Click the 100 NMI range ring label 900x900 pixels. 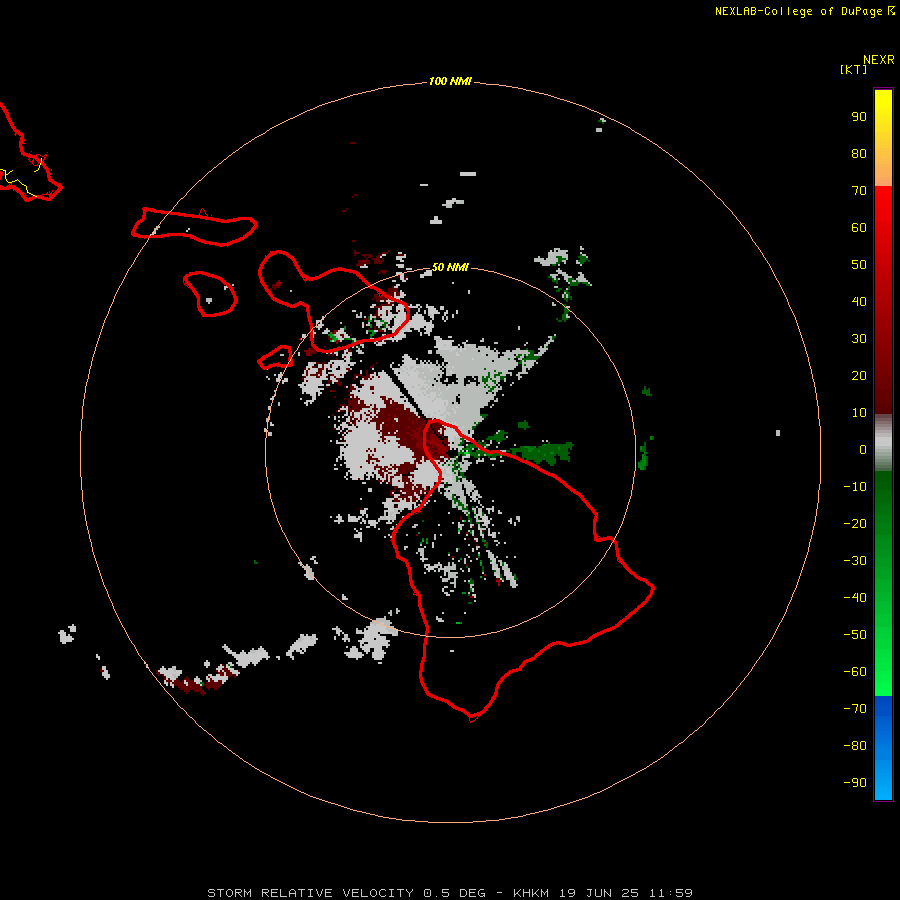(450, 81)
